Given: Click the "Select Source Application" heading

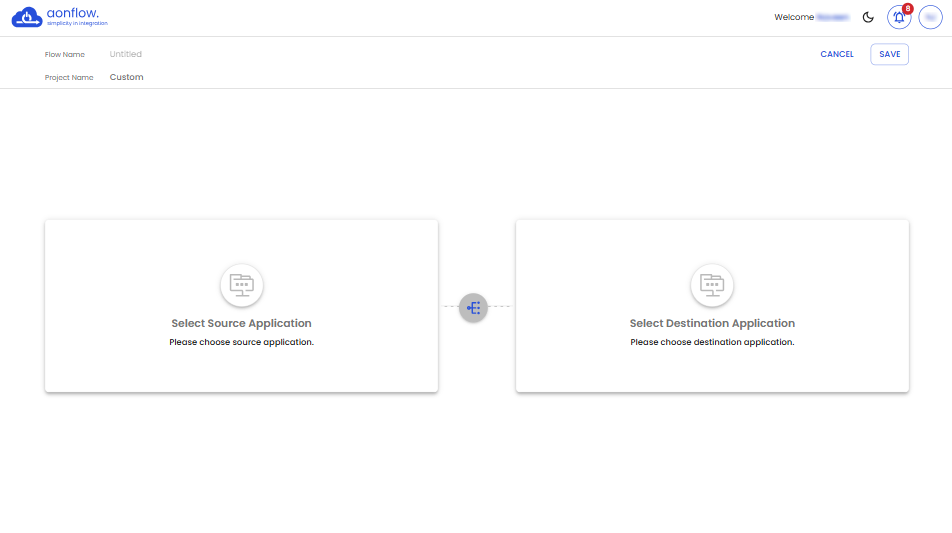Looking at the screenshot, I should 241,324.
